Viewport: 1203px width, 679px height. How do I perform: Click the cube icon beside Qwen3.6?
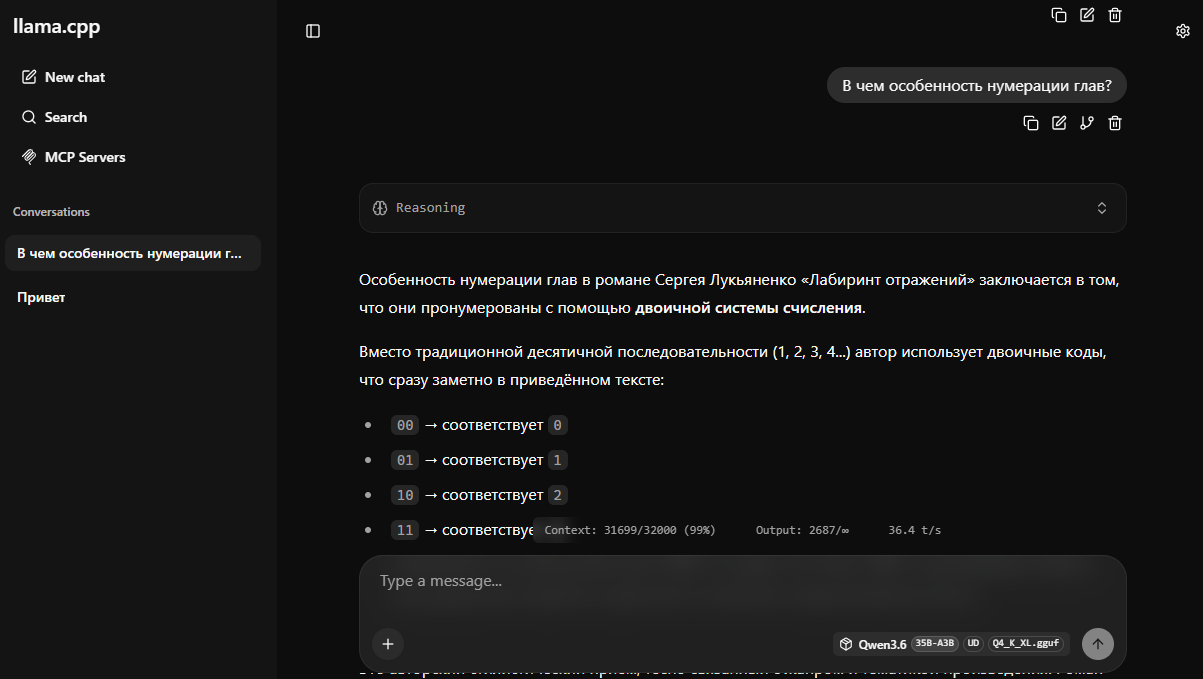coord(846,644)
